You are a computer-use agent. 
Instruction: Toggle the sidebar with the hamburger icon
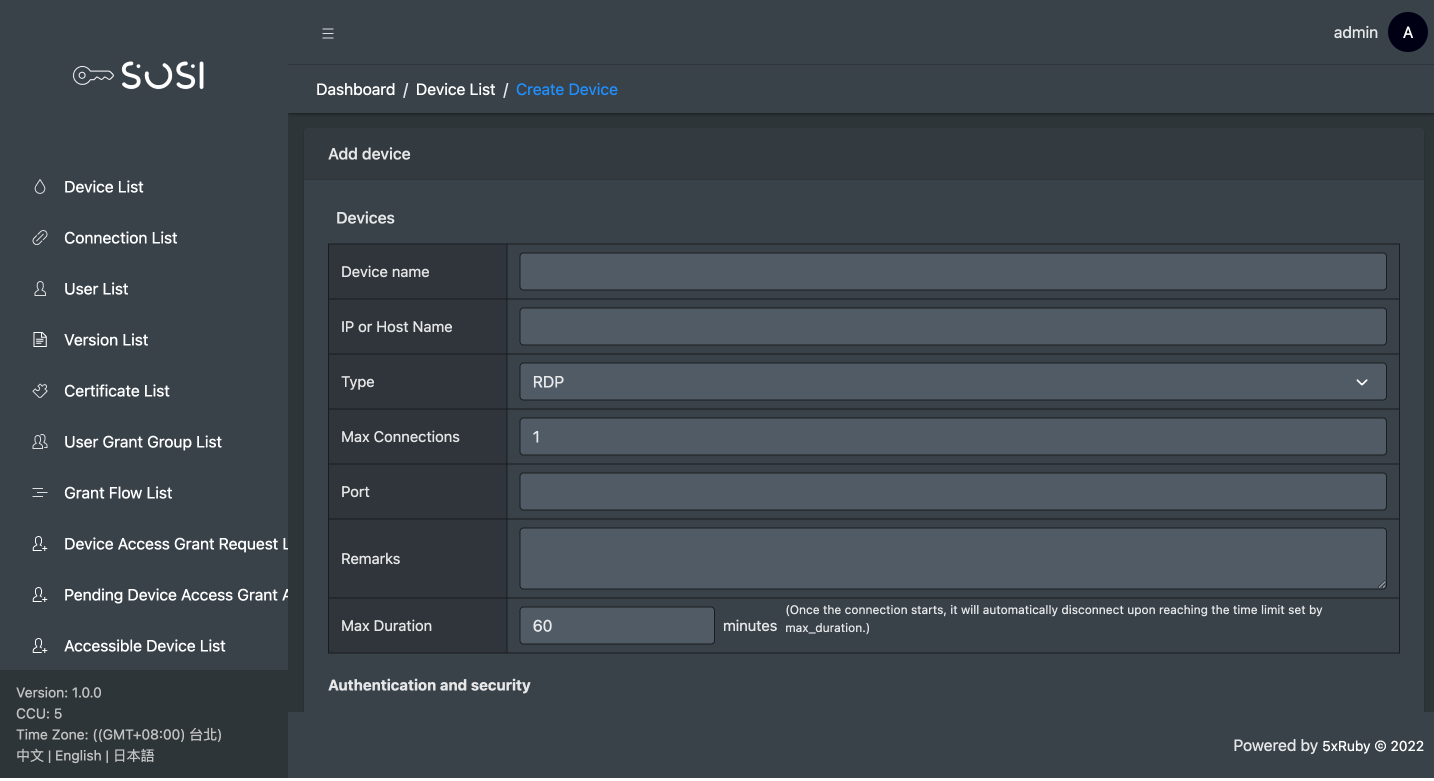click(327, 33)
